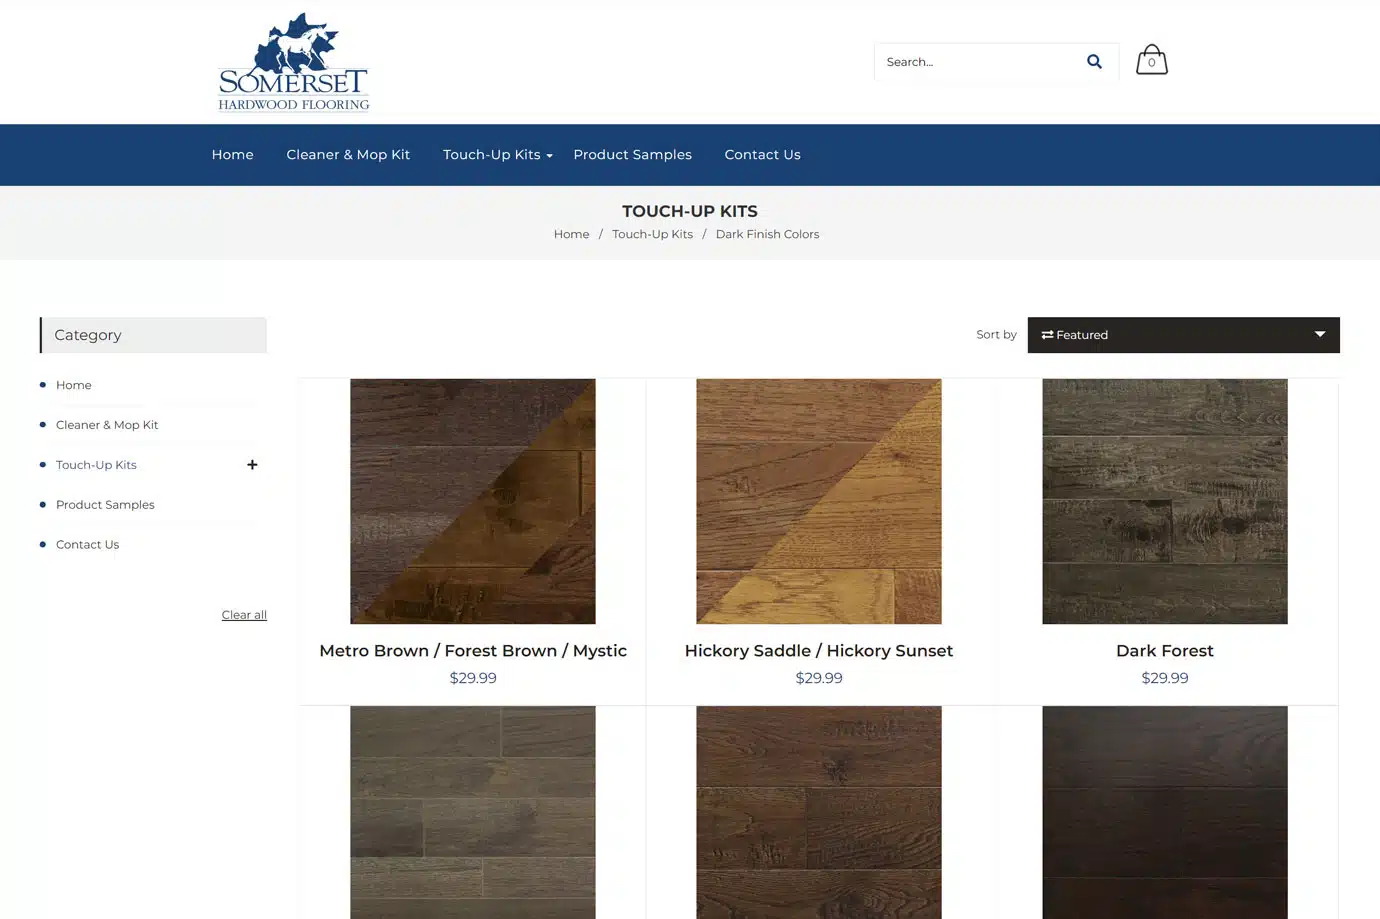Select Home in the navigation bar
The height and width of the screenshot is (919, 1380).
(x=232, y=154)
